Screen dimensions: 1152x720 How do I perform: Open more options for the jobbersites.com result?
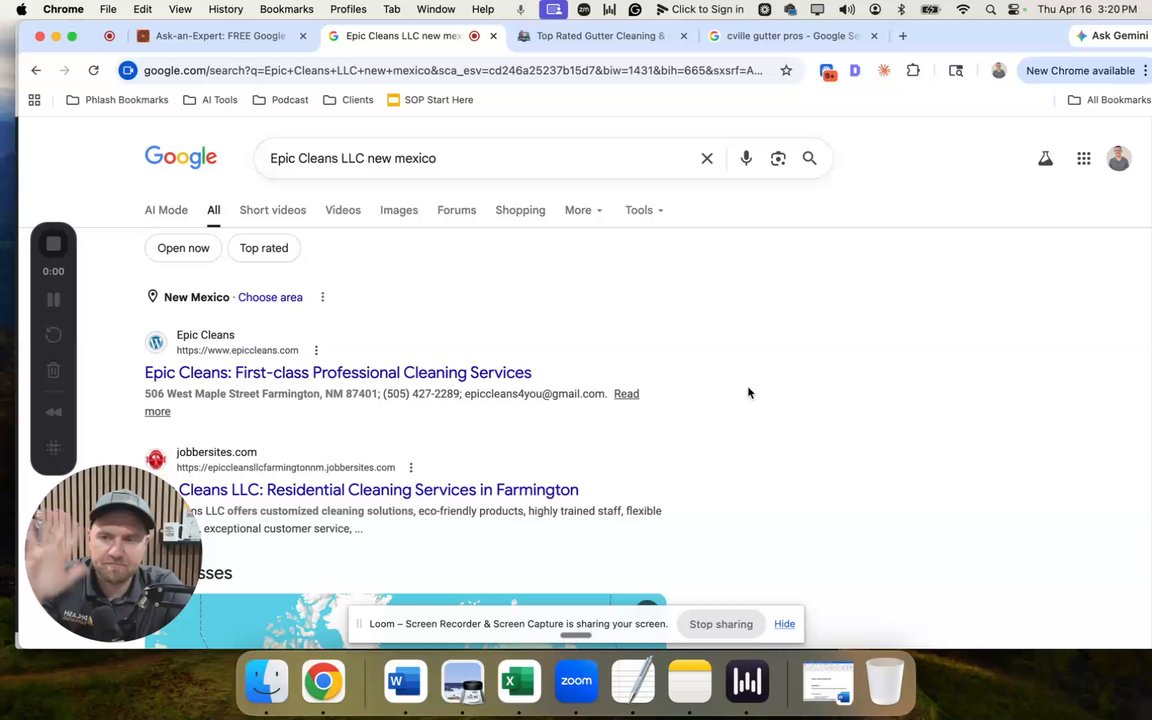click(411, 467)
